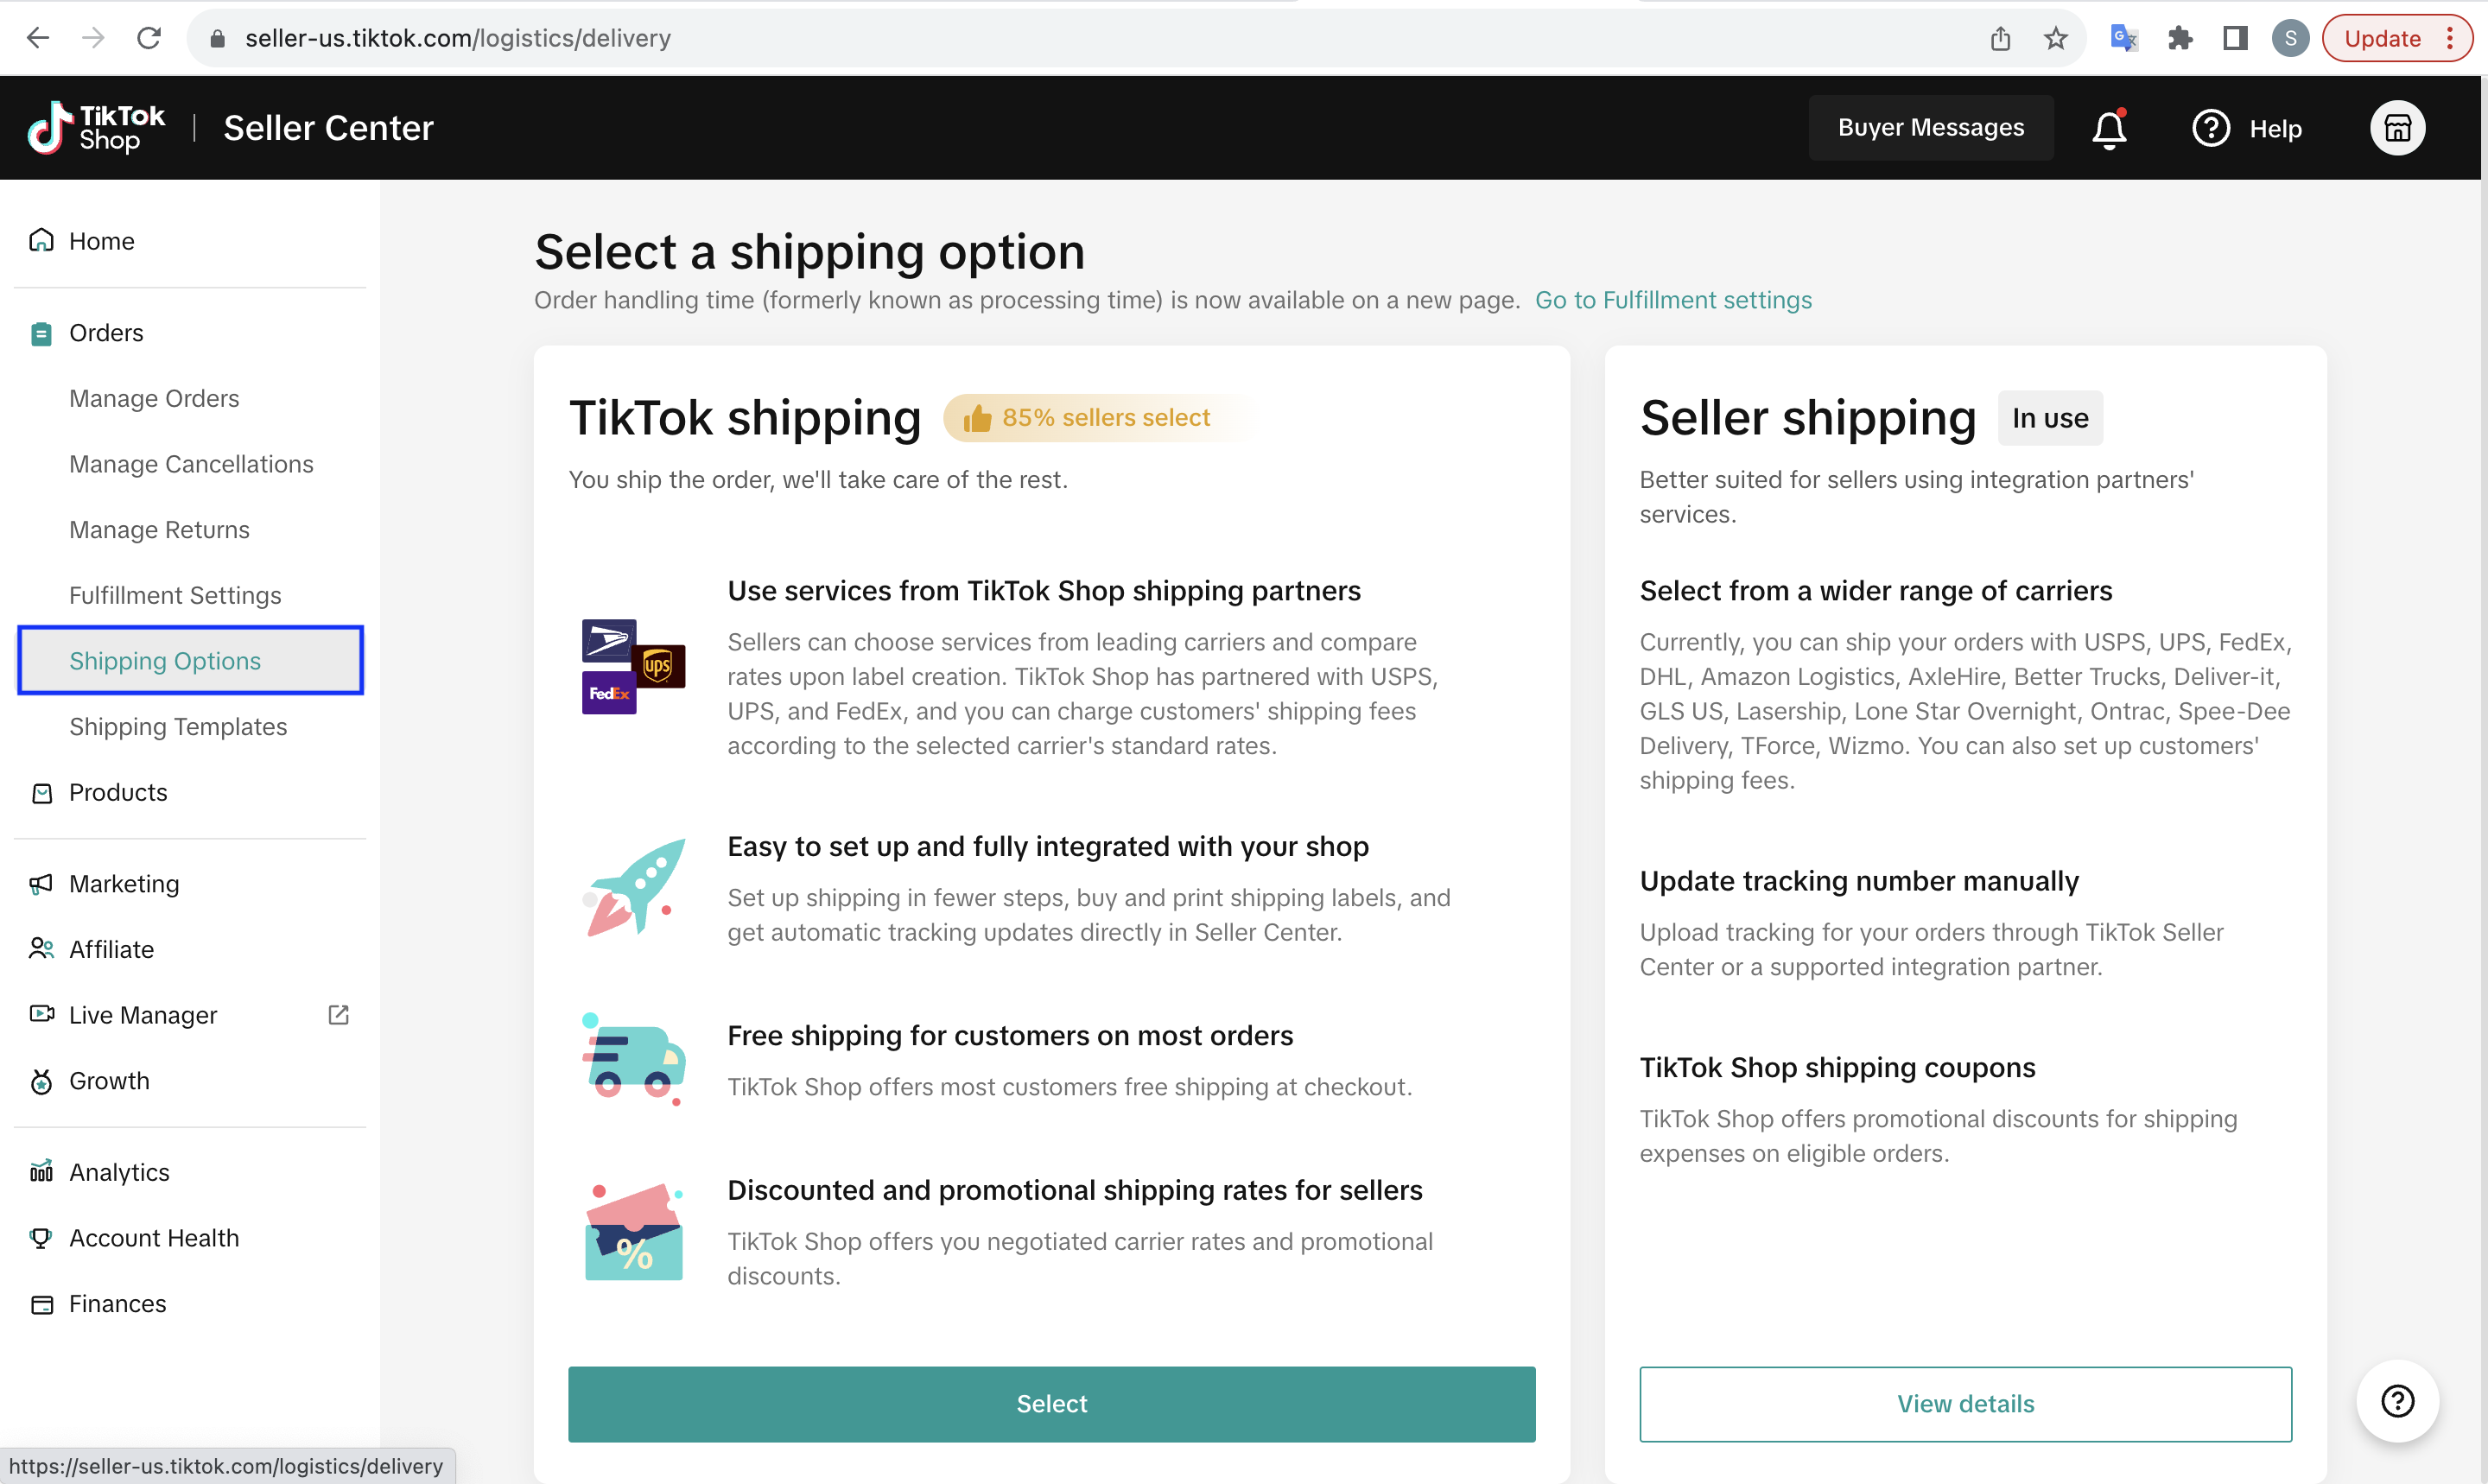
Task: Collapse the Orders sidebar section
Action: click(x=106, y=333)
